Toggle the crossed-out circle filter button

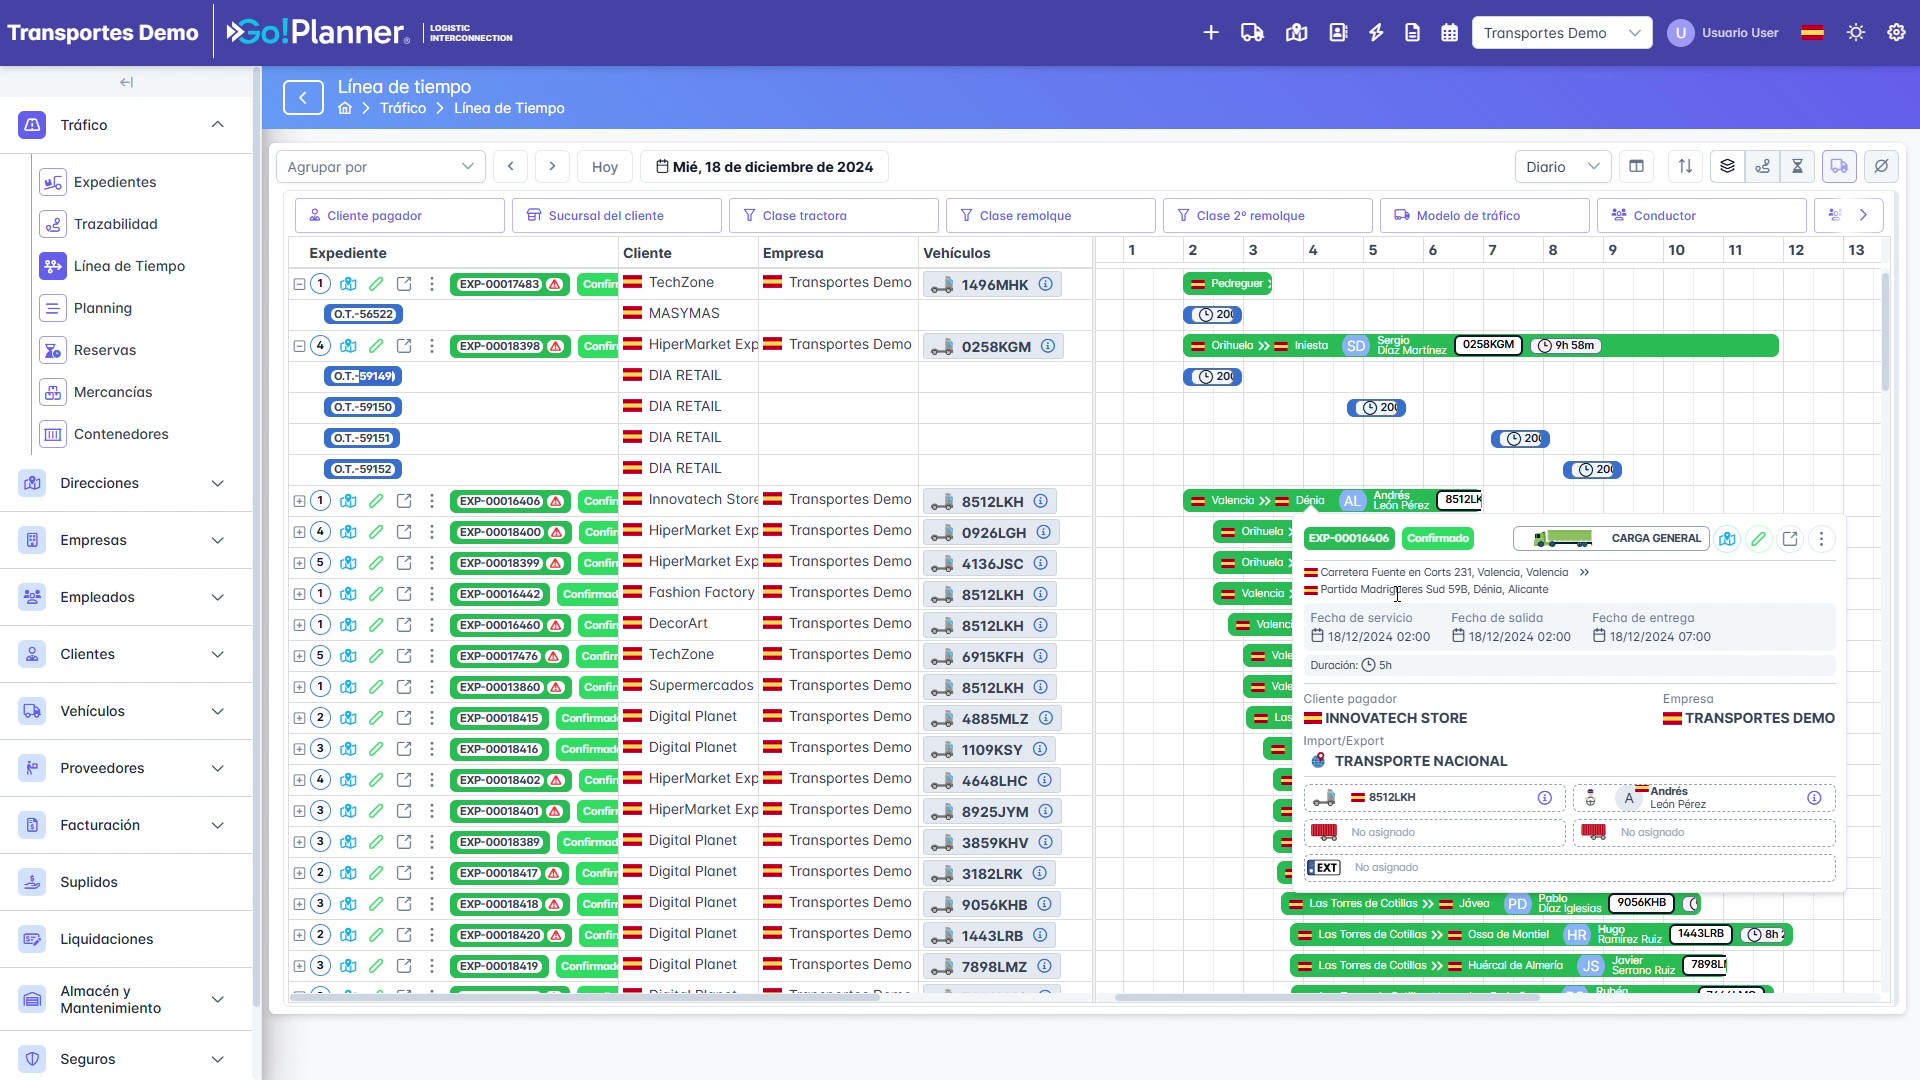[x=1881, y=167]
